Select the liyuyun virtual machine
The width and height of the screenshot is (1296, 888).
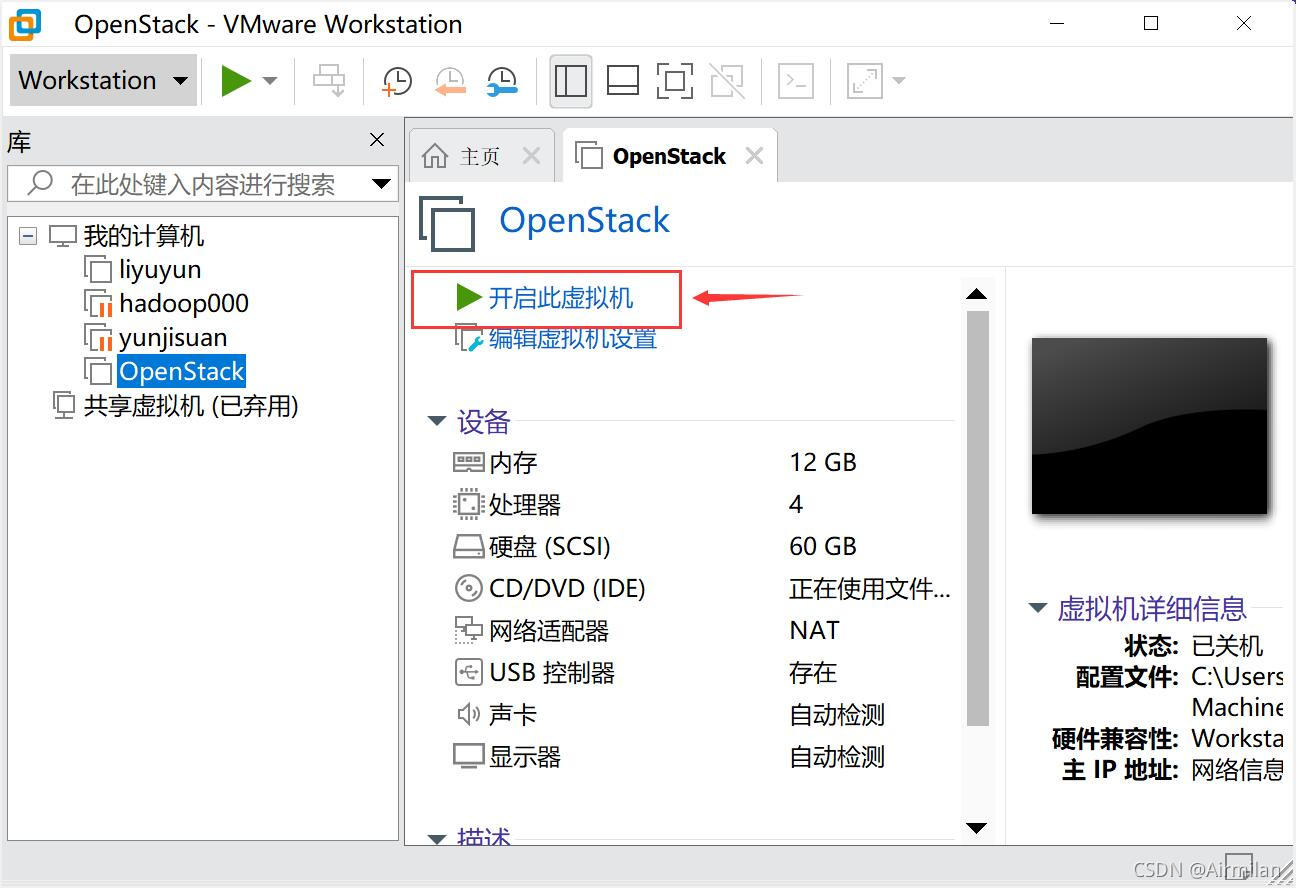(x=160, y=270)
